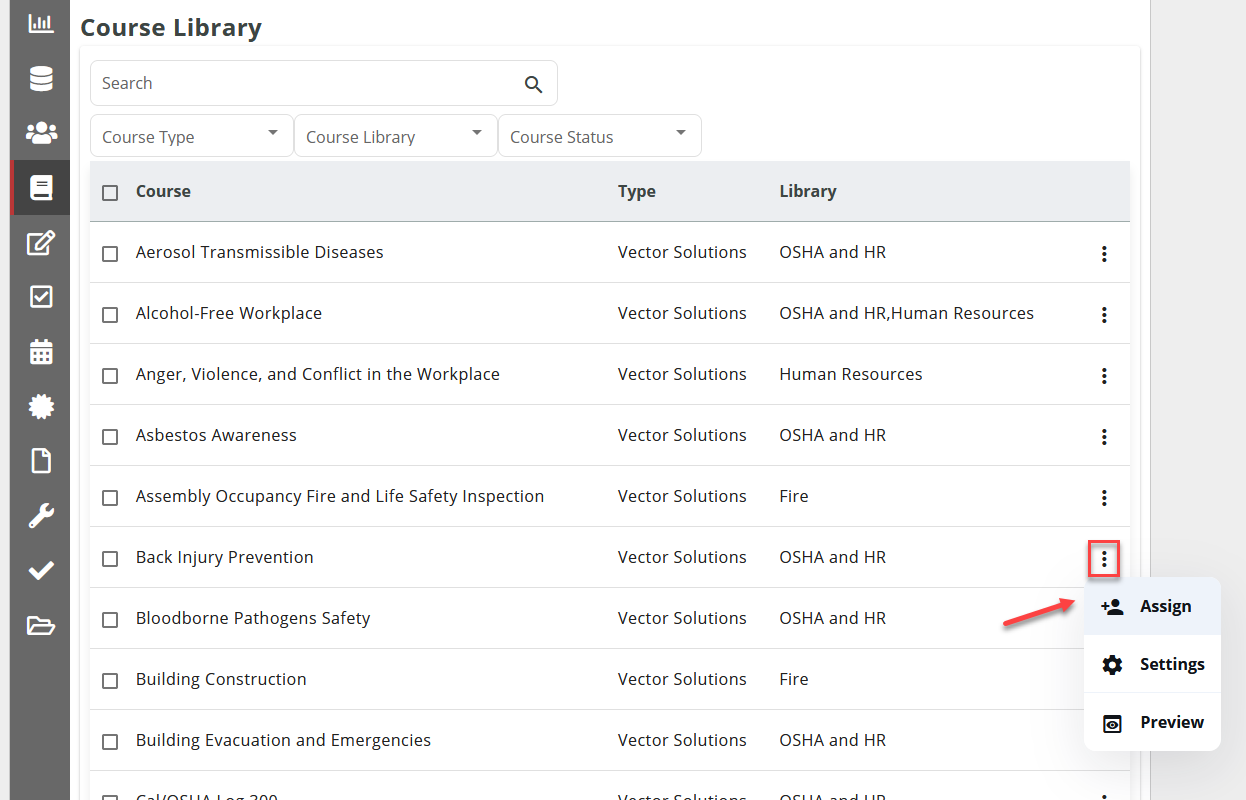The height and width of the screenshot is (800, 1246).
Task: Select the database icon in the sidebar
Action: click(x=39, y=77)
